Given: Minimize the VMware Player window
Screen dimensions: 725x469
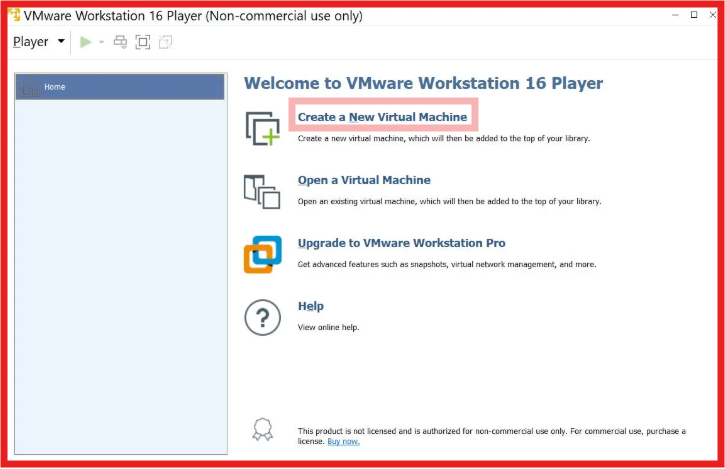Looking at the screenshot, I should [x=673, y=15].
